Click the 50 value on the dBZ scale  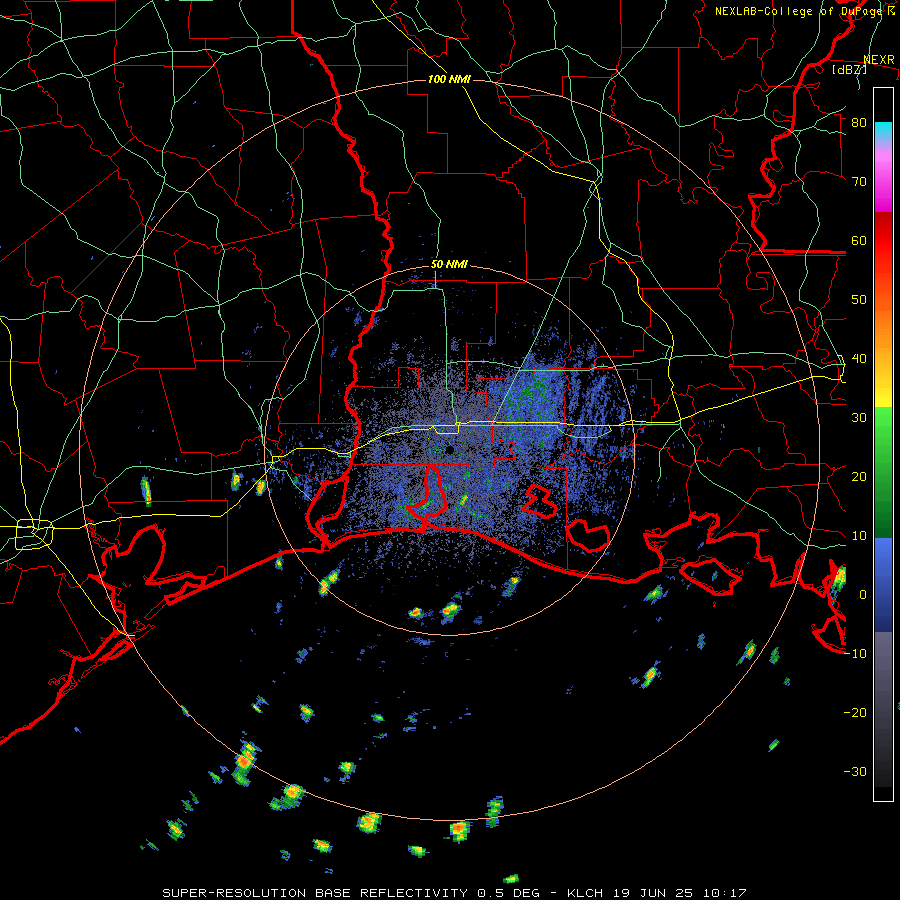[859, 300]
